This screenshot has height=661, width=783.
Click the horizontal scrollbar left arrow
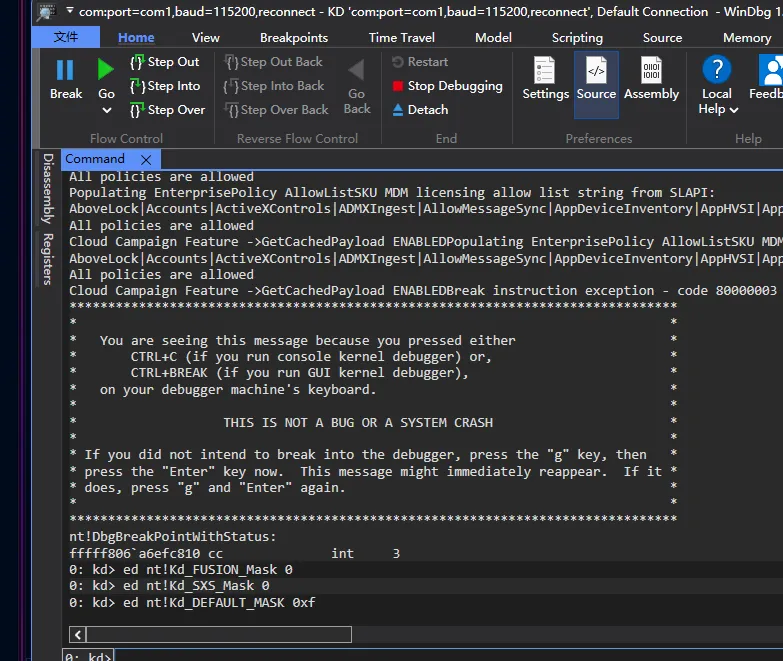click(x=78, y=635)
